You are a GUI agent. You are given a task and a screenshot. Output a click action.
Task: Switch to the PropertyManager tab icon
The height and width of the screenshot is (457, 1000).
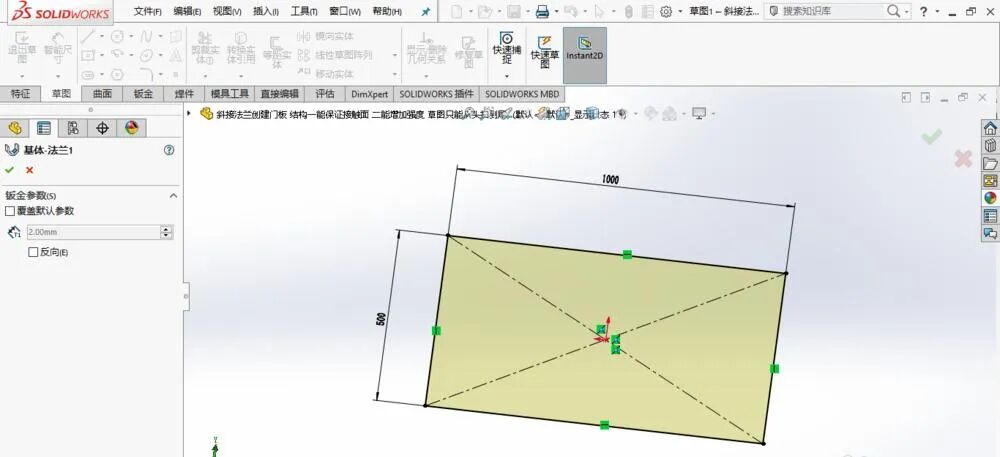(x=43, y=128)
